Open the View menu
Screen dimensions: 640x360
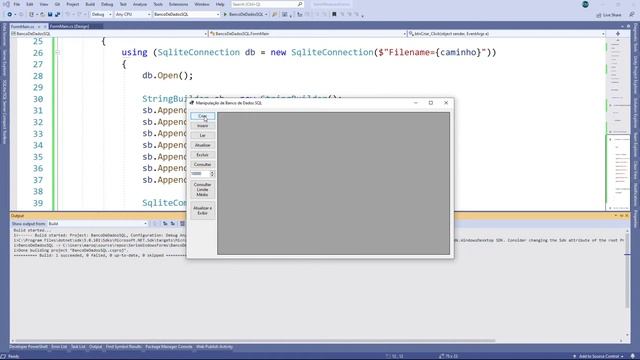pos(44,4)
